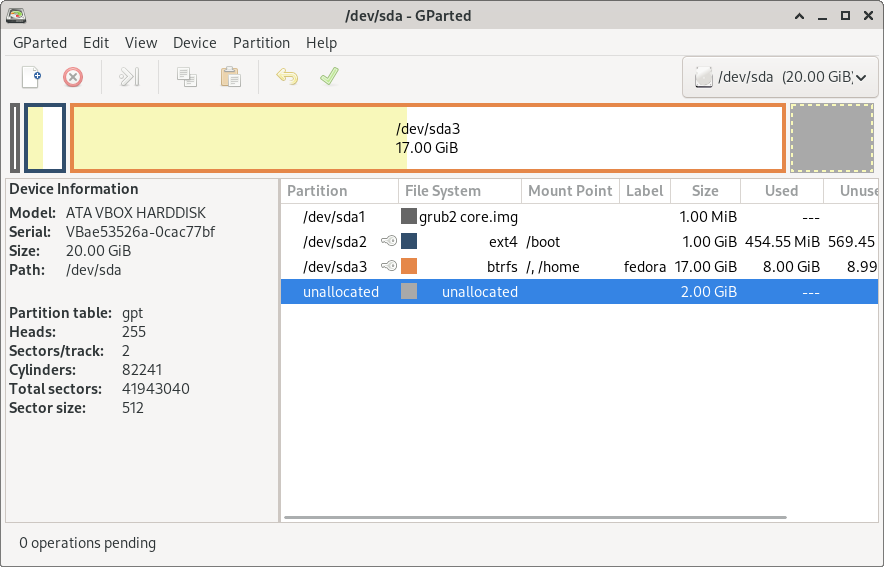Screen dimensions: 884x567
Task: Click the orange btrfs color swatch
Action: [x=409, y=267]
